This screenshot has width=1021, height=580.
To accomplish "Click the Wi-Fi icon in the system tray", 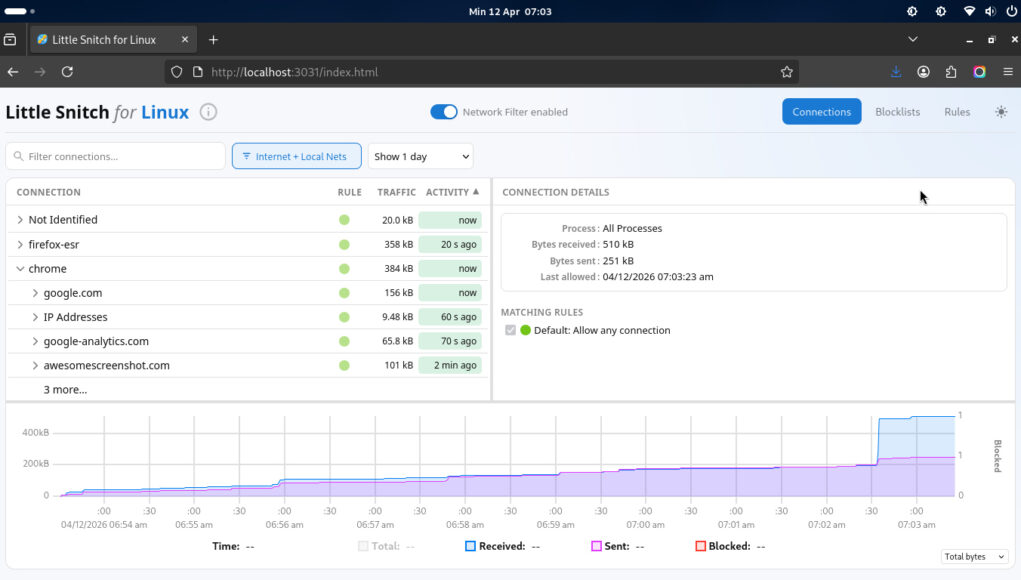I will point(969,11).
